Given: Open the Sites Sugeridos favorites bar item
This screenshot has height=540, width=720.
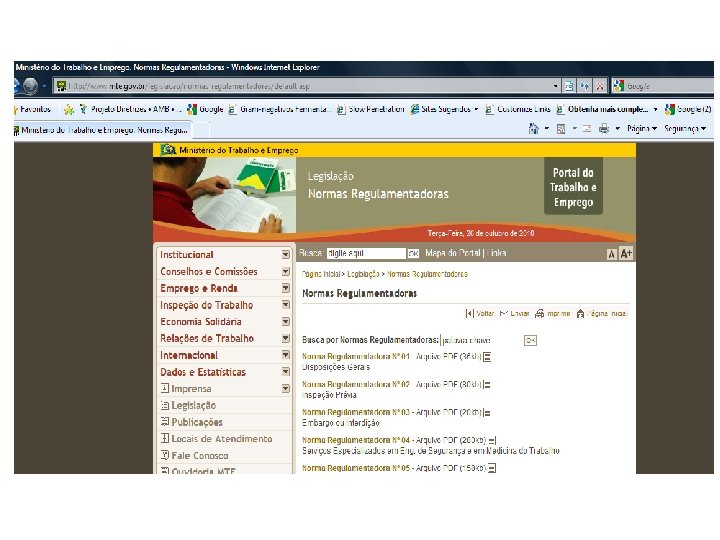Looking at the screenshot, I should point(444,109).
